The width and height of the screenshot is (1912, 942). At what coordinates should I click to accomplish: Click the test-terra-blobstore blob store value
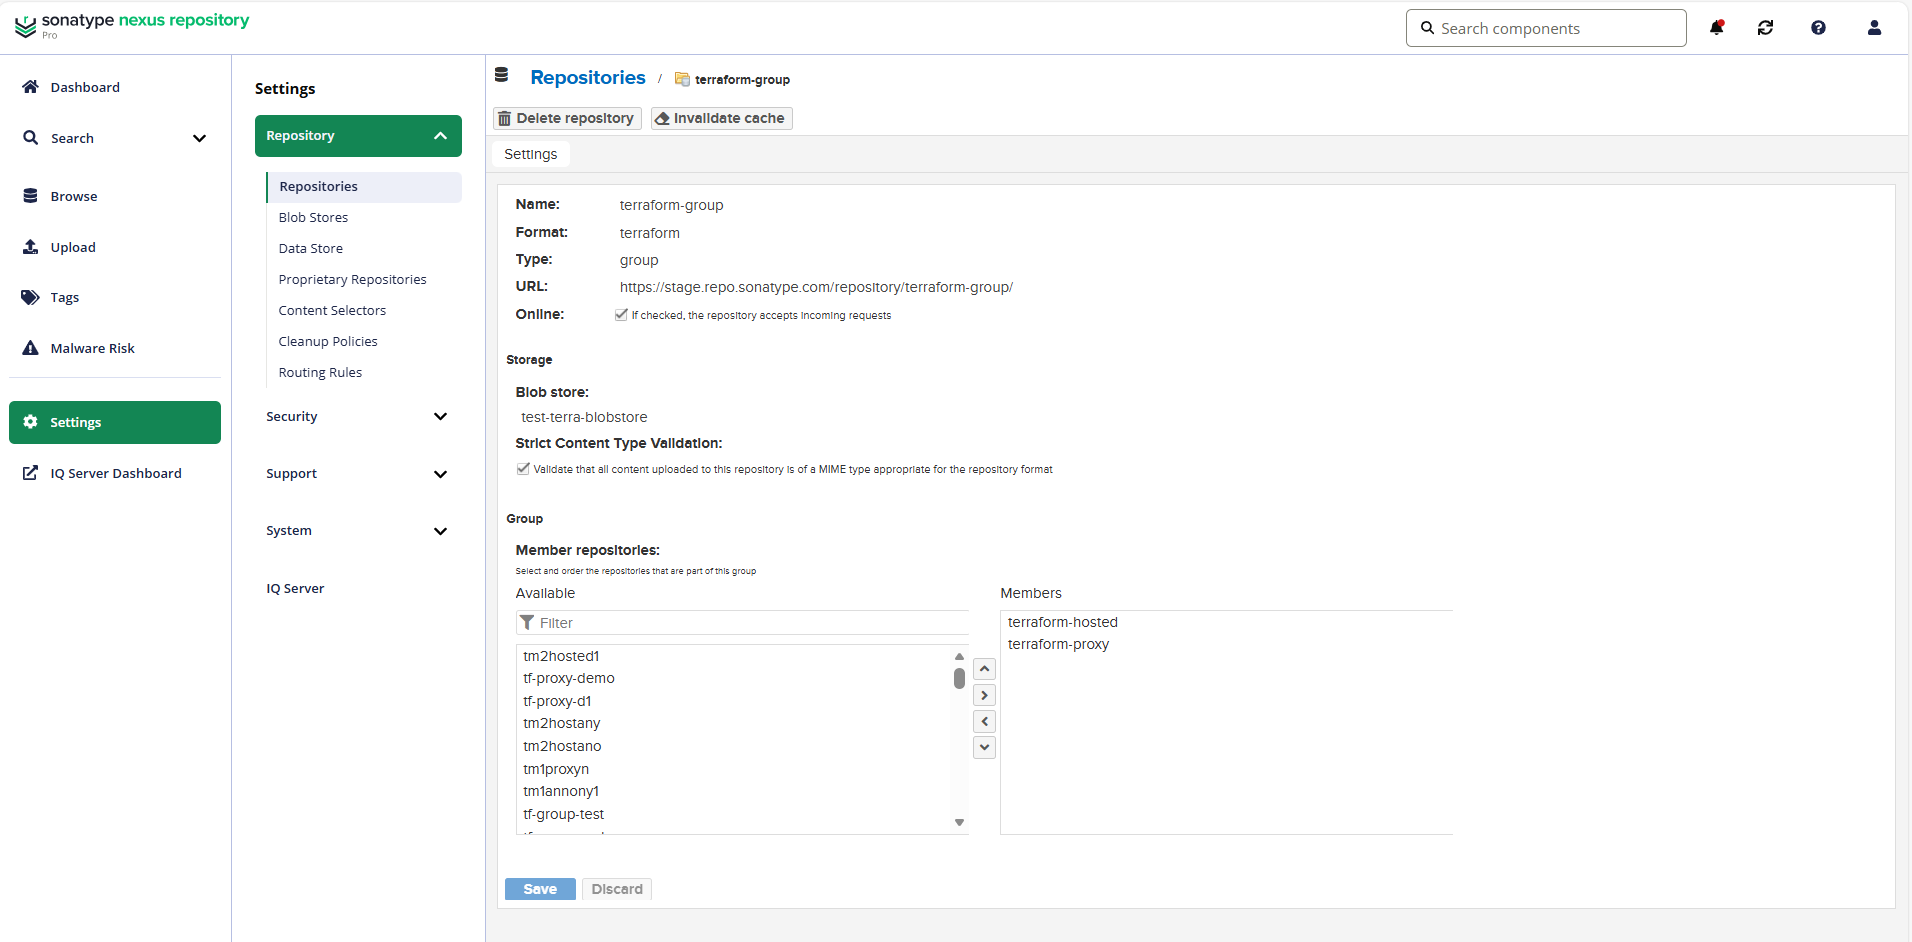[584, 417]
